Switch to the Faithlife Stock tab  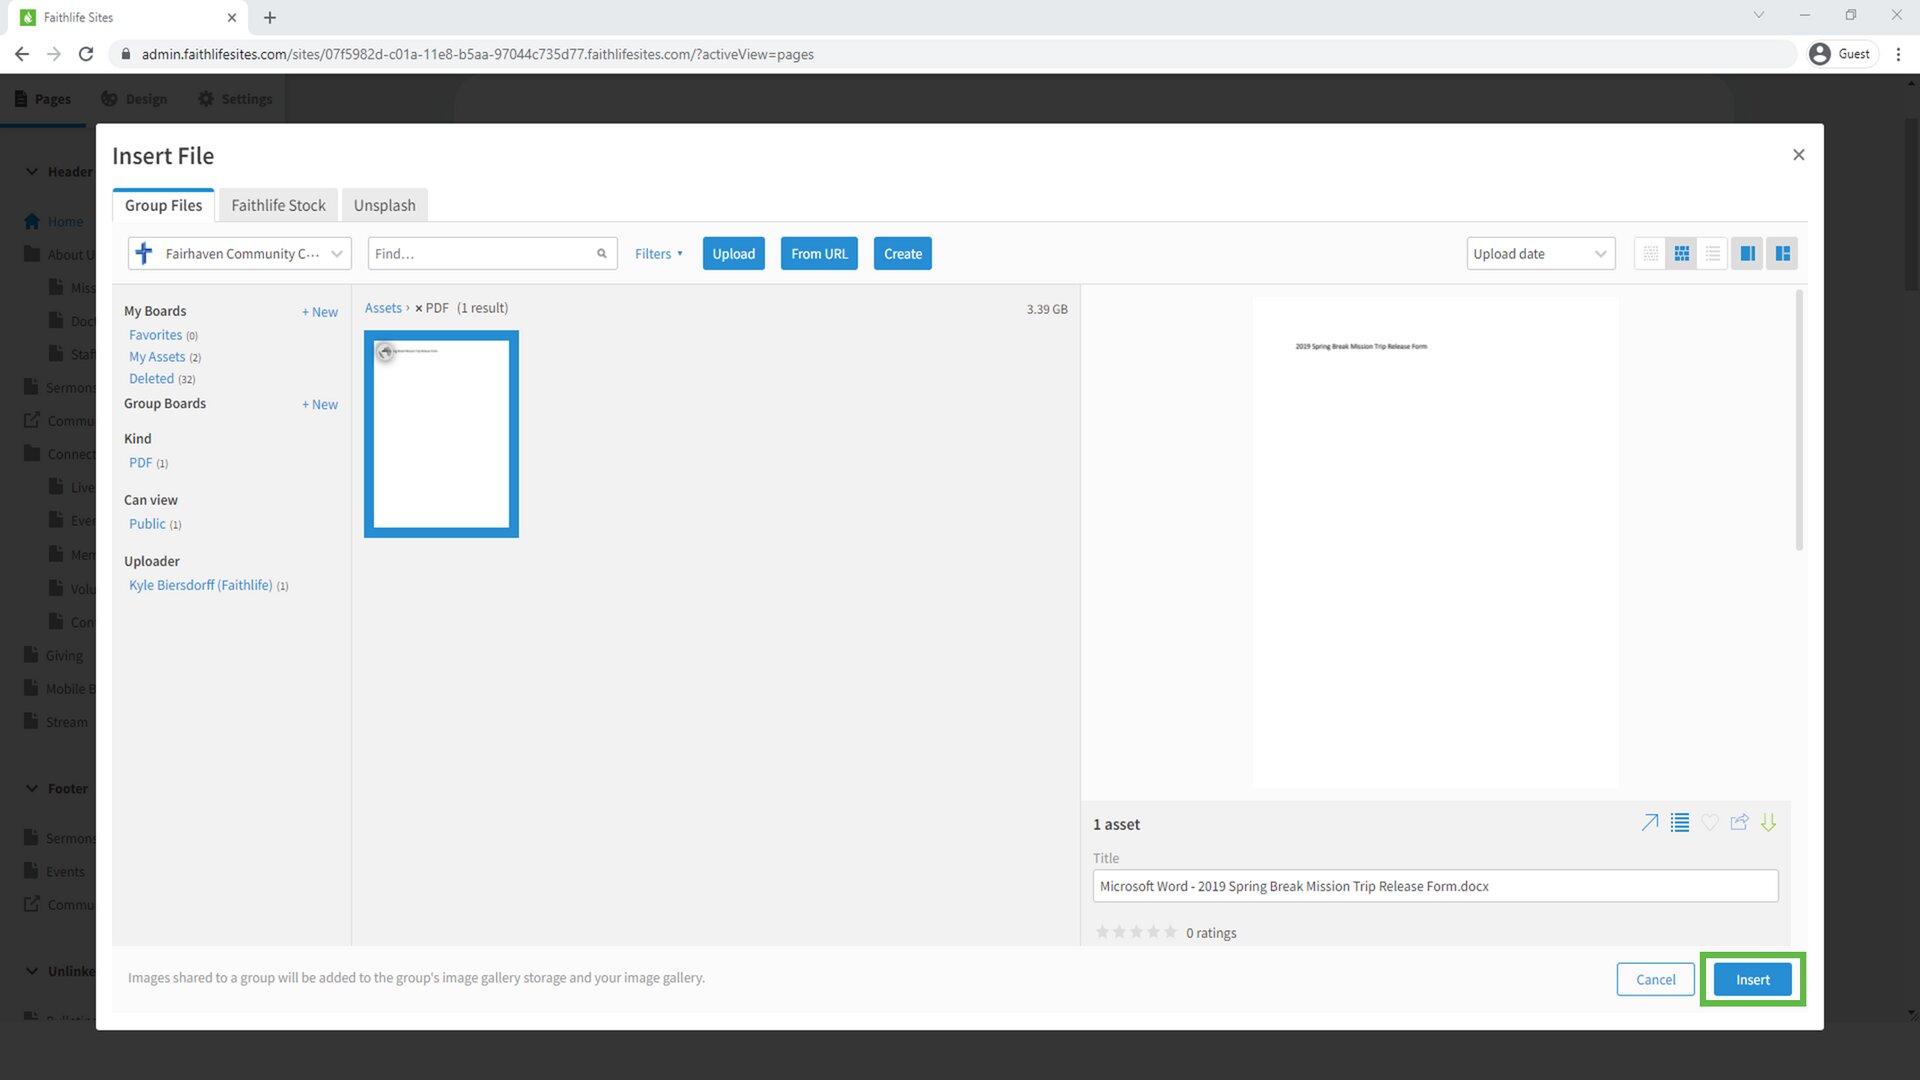pyautogui.click(x=278, y=205)
